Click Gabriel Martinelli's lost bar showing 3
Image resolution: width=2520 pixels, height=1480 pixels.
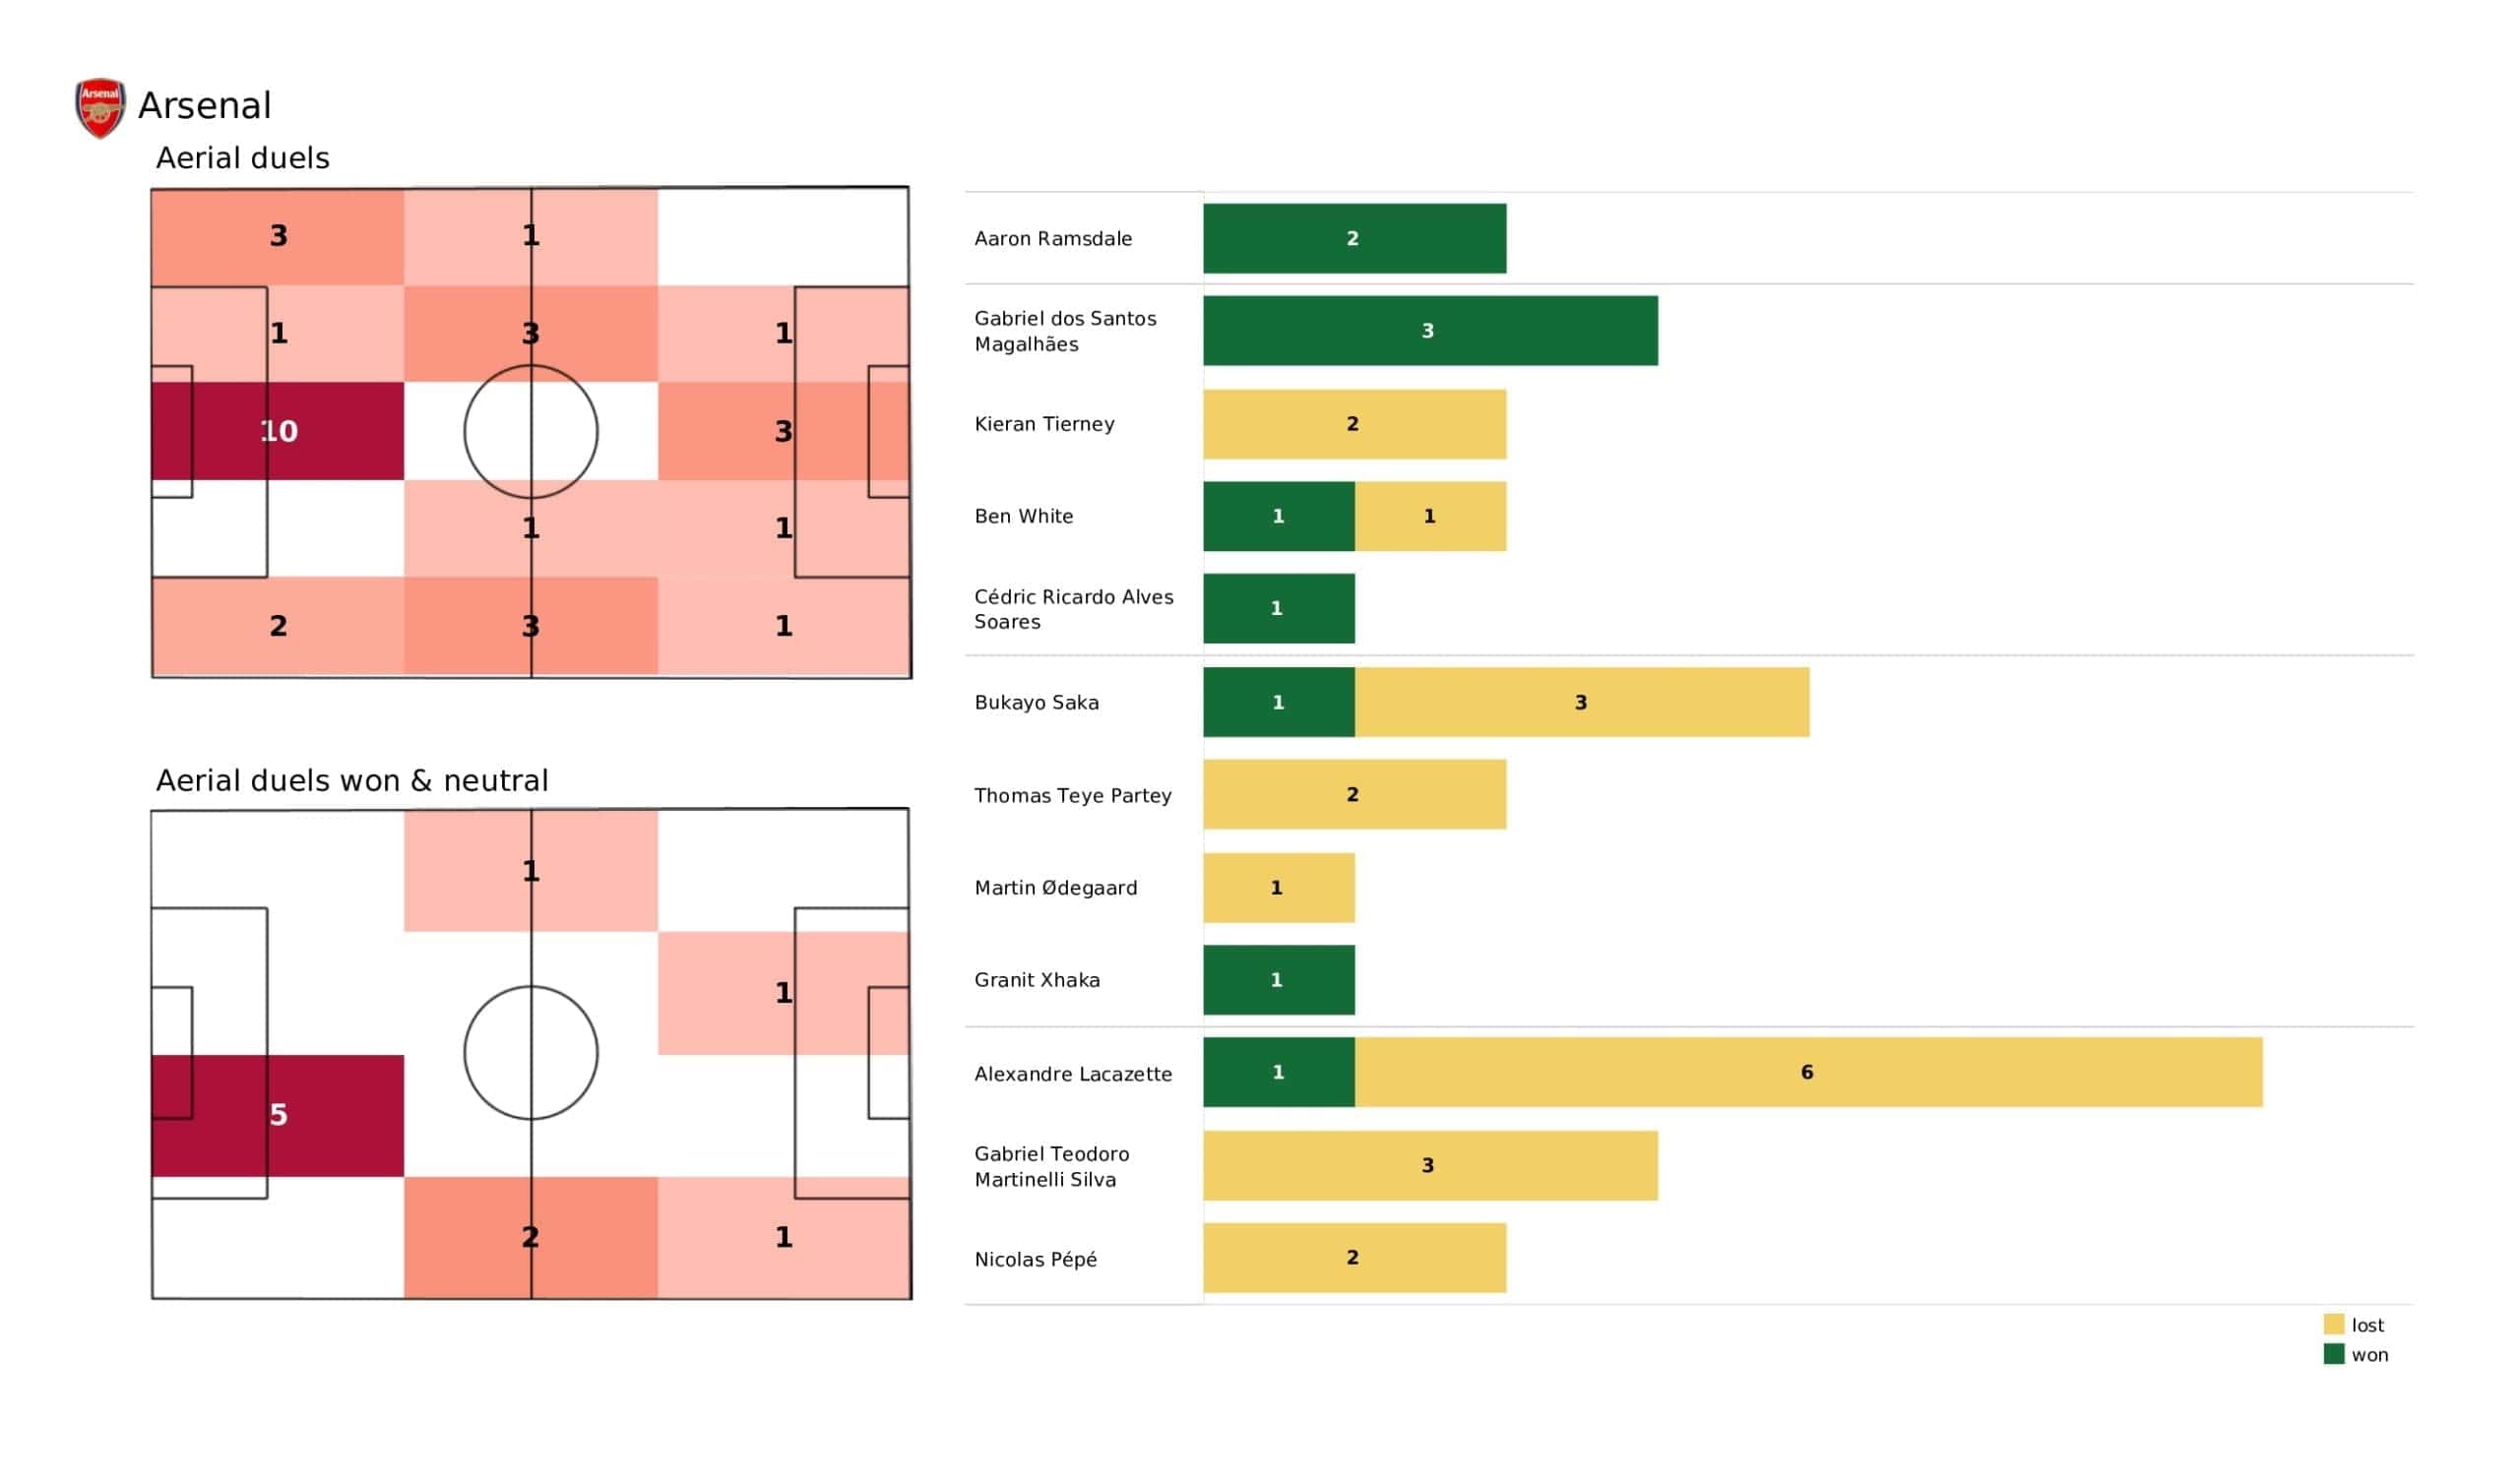(1430, 1166)
